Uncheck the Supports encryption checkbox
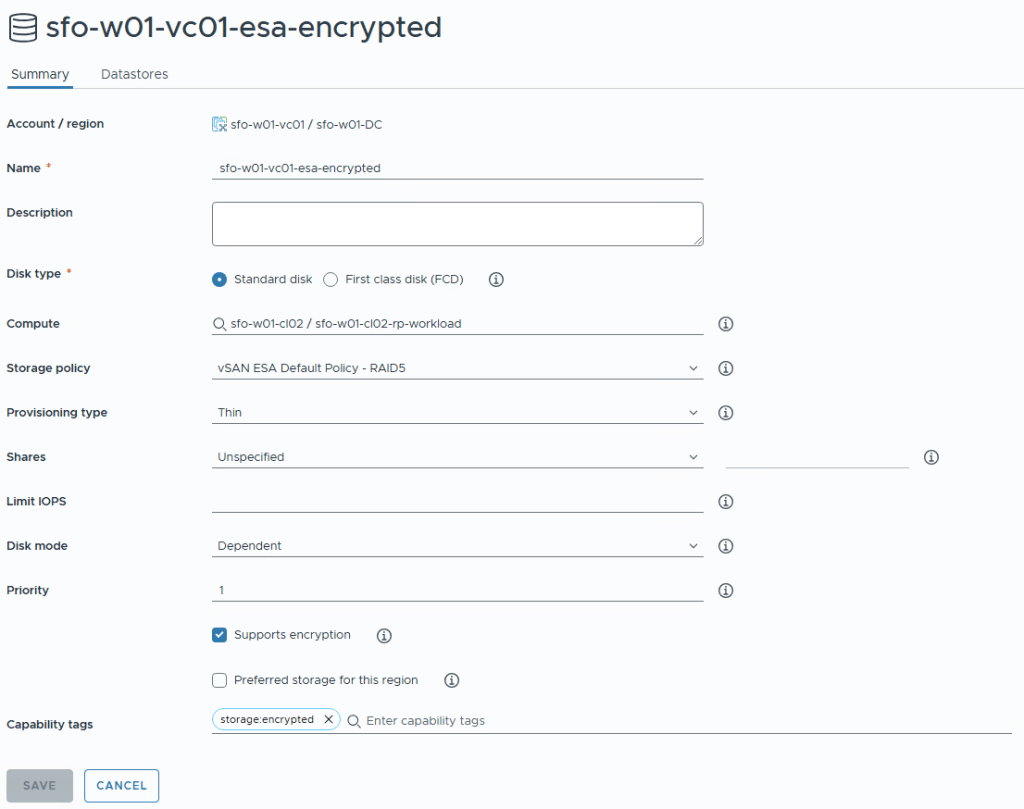The image size is (1024, 809). [220, 635]
